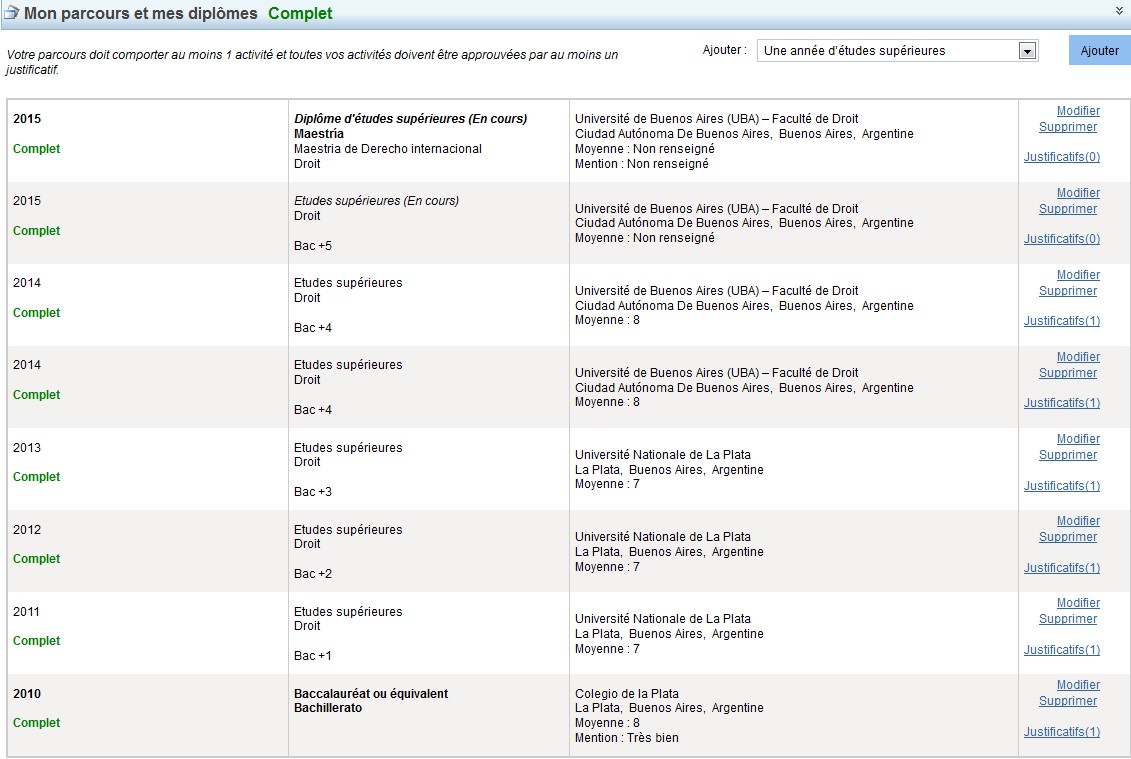Click 'Moyenne : 7' in the 2011 row

(x=607, y=649)
